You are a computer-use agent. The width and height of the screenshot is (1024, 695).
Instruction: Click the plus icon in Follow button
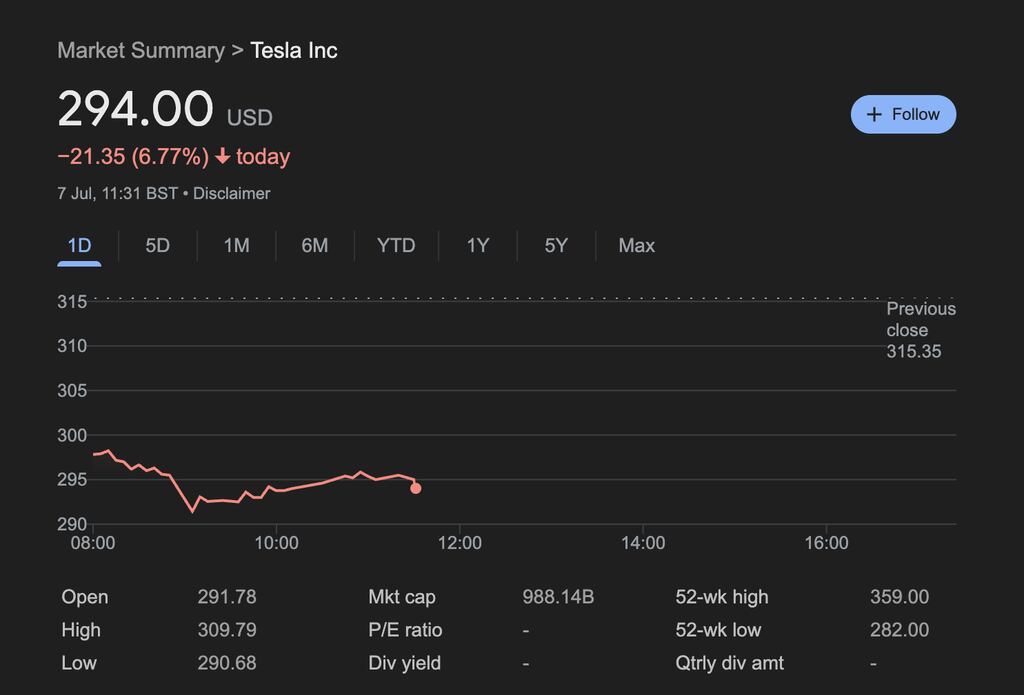pos(874,114)
